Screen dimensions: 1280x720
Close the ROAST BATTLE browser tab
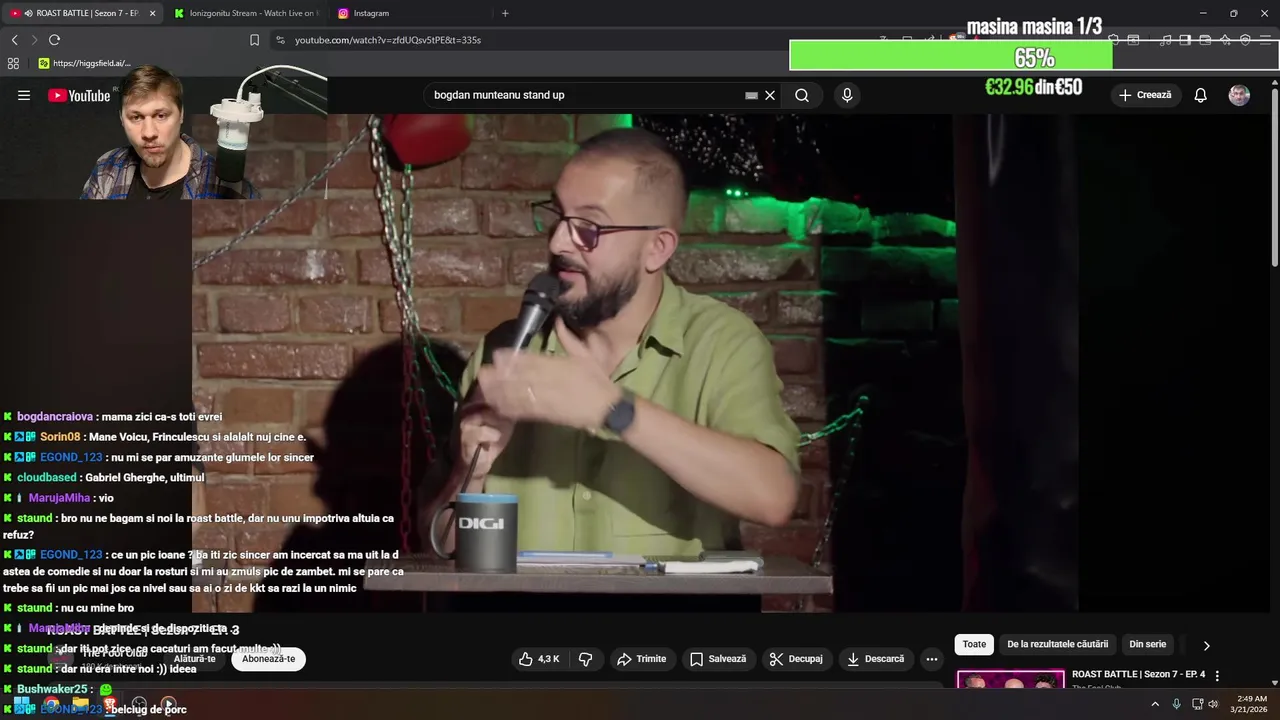coord(152,13)
